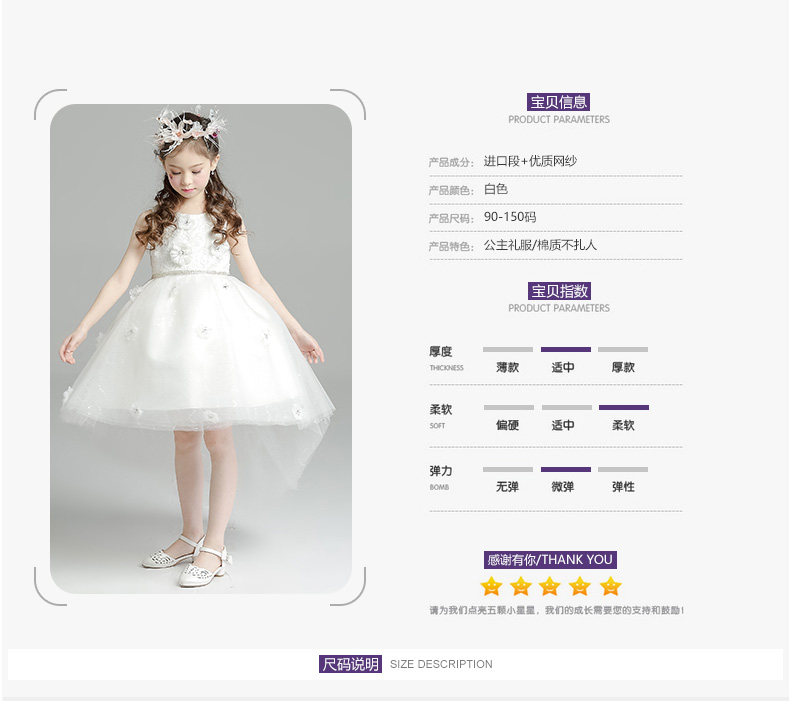
Task: Click the 产品成分 row showing 进口段+优质网纱
Action: 530,161
